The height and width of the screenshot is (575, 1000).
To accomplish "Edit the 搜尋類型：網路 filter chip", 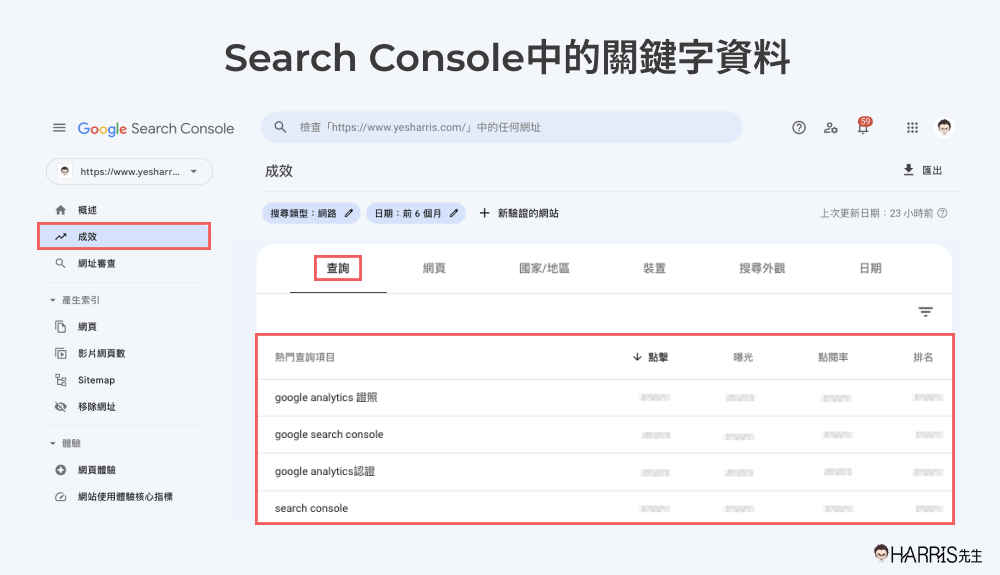I will coord(311,214).
